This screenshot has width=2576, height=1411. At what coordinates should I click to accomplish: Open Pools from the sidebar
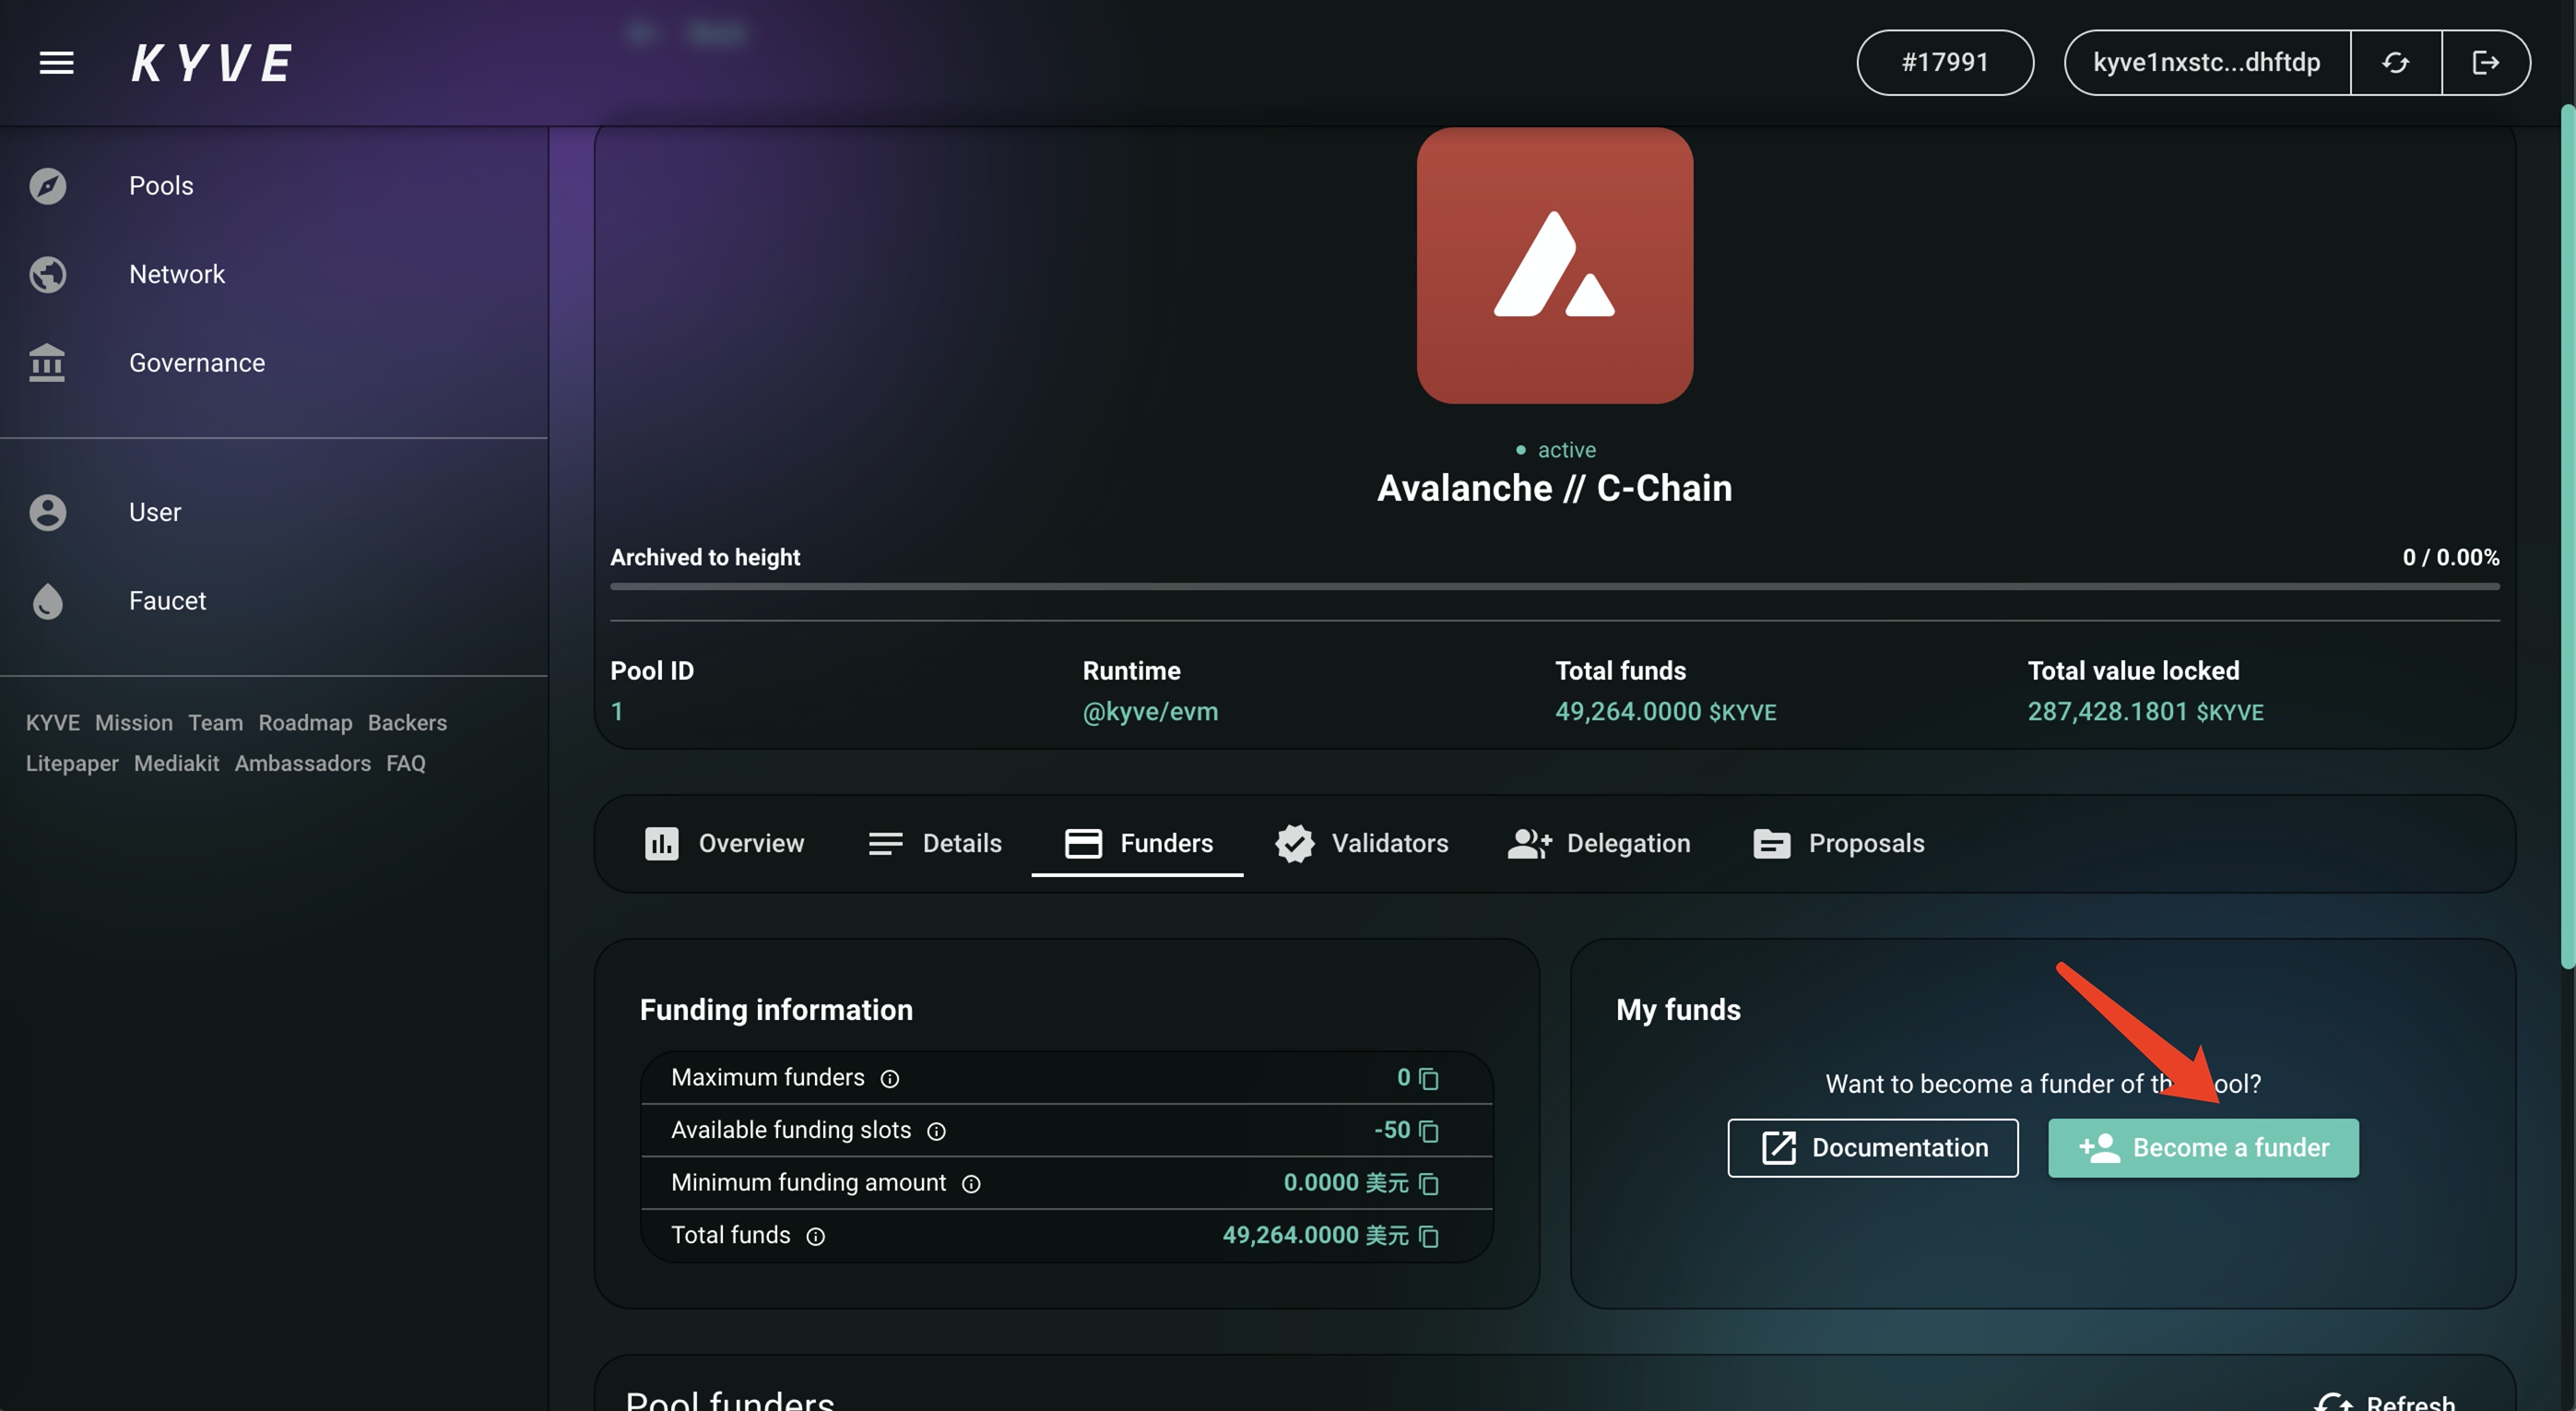[x=160, y=186]
